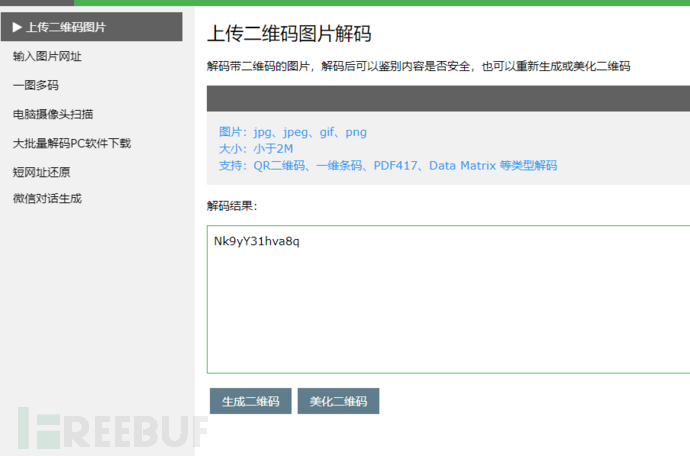
Task: Click the 解码带二维码的图片 description sentence
Action: [x=418, y=66]
